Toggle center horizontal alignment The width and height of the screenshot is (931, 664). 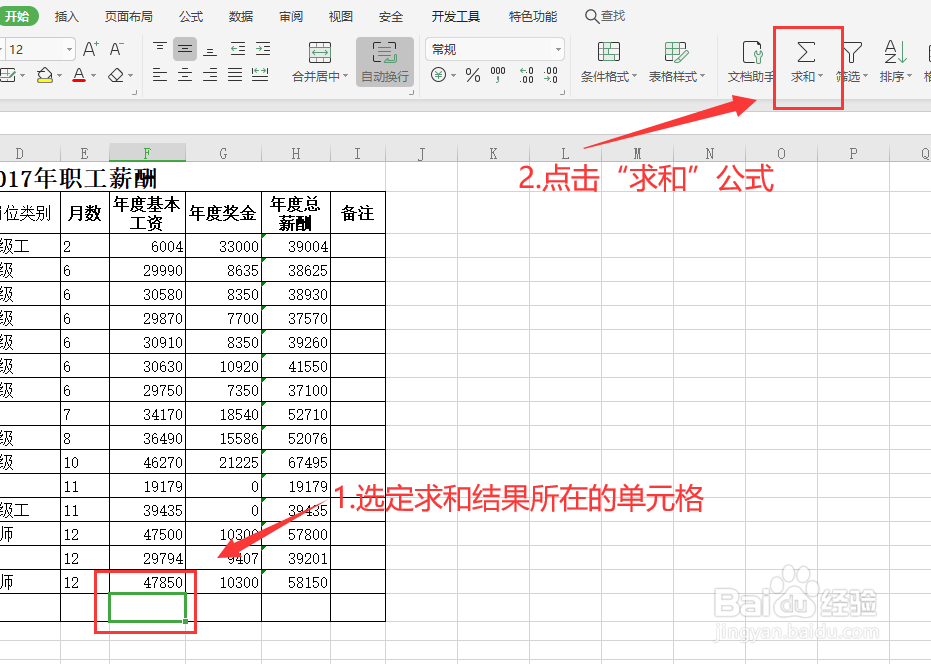pos(185,73)
